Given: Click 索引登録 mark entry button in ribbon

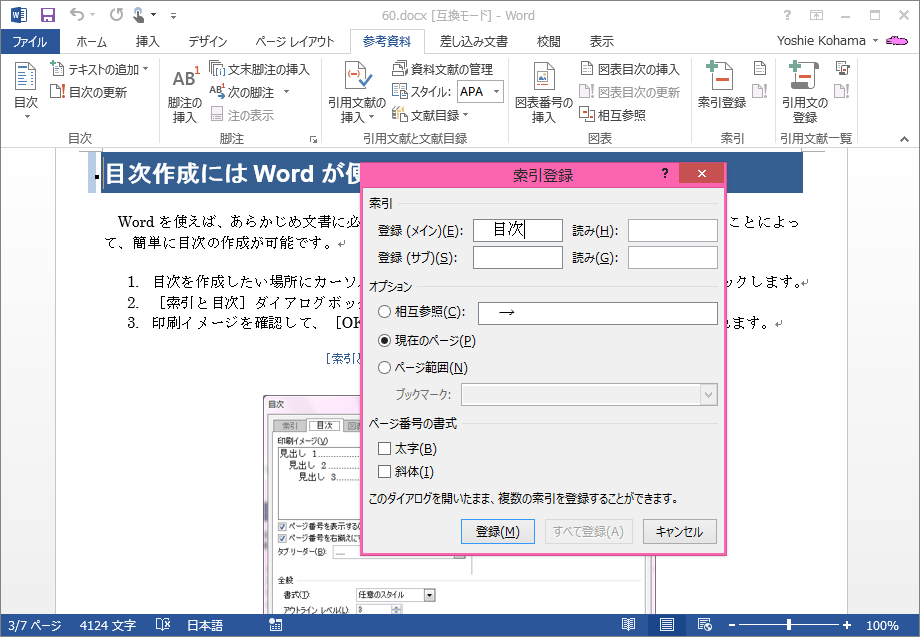Looking at the screenshot, I should (722, 86).
